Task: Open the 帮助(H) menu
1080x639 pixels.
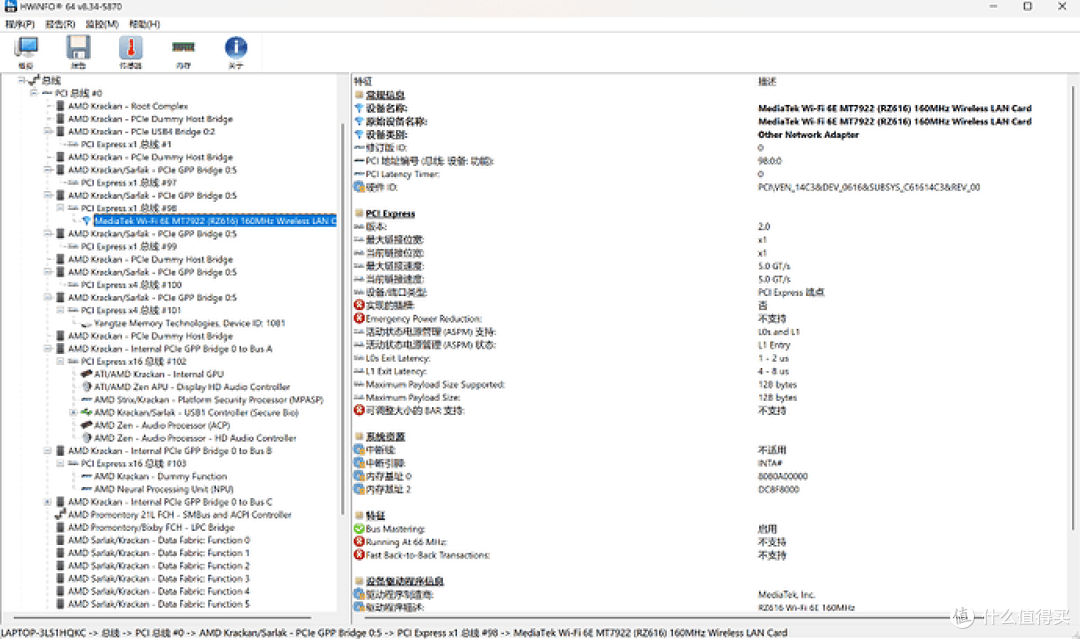Action: pyautogui.click(x=145, y=24)
